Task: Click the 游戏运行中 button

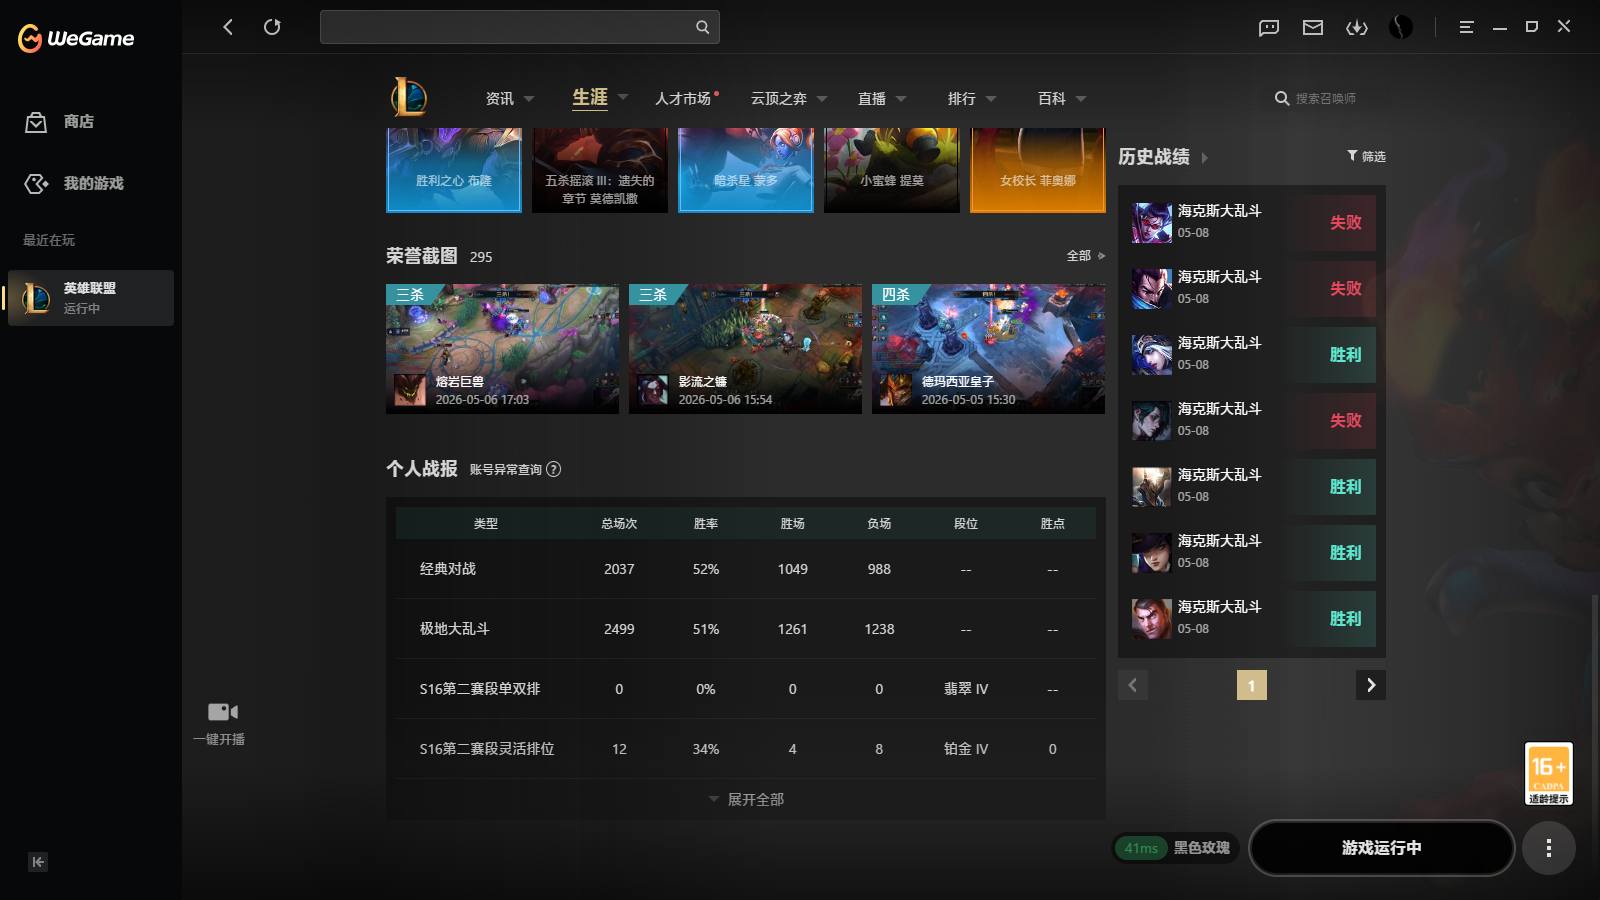Action: point(1381,848)
